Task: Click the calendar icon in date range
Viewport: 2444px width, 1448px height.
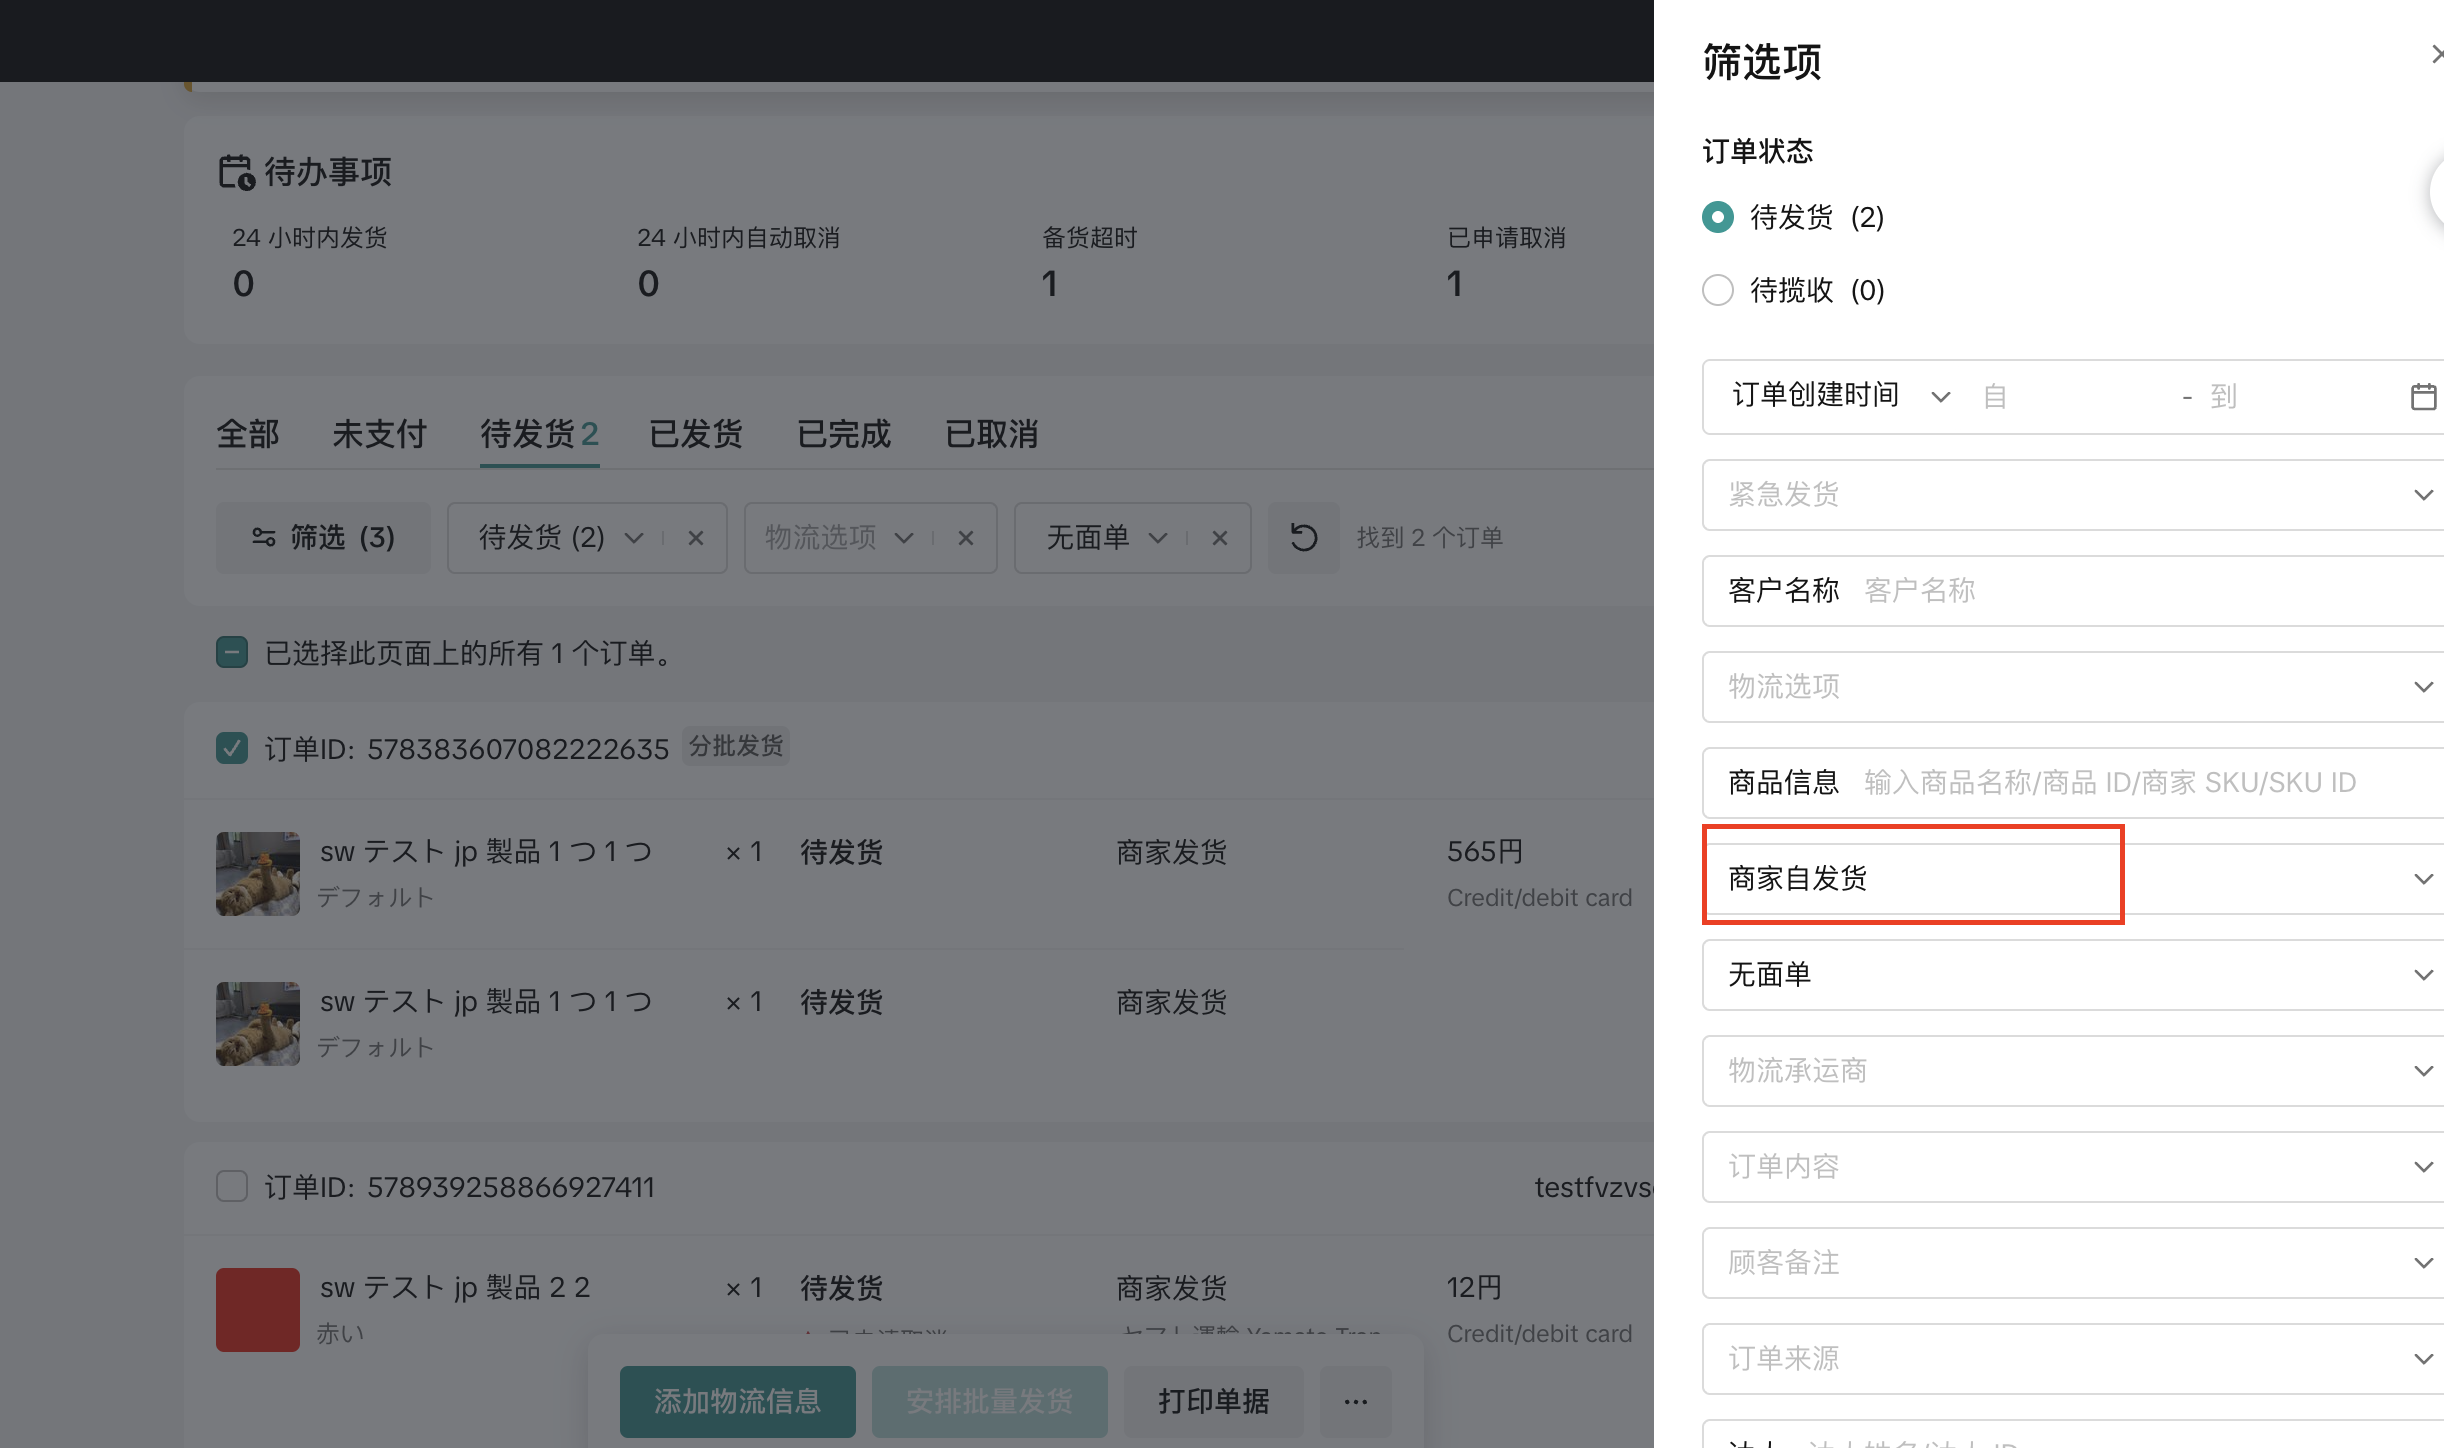Action: [x=2422, y=397]
